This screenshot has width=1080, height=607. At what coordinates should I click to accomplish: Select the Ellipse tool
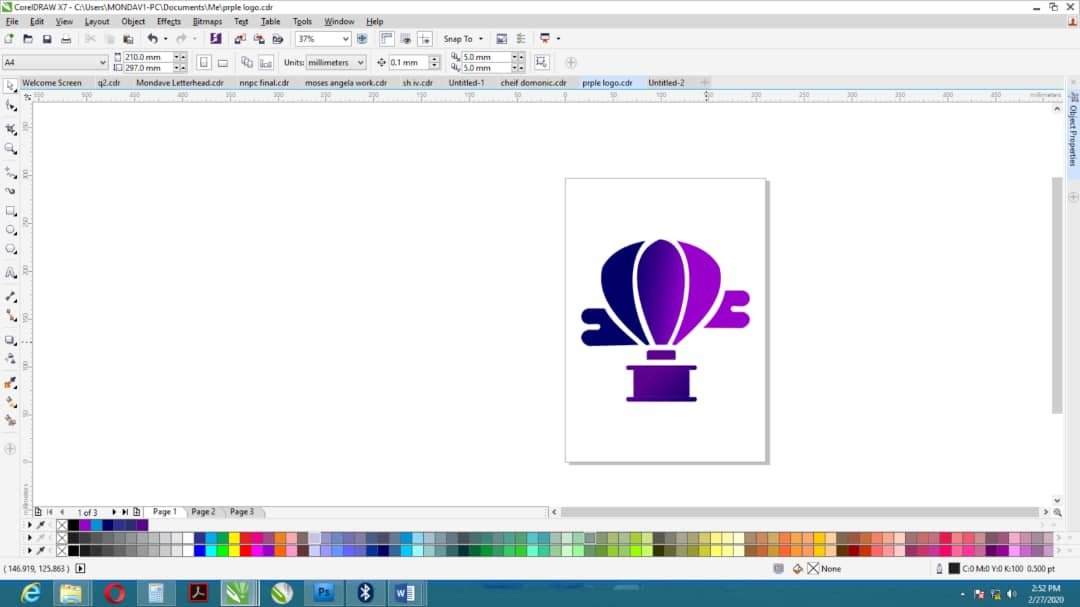(10, 230)
